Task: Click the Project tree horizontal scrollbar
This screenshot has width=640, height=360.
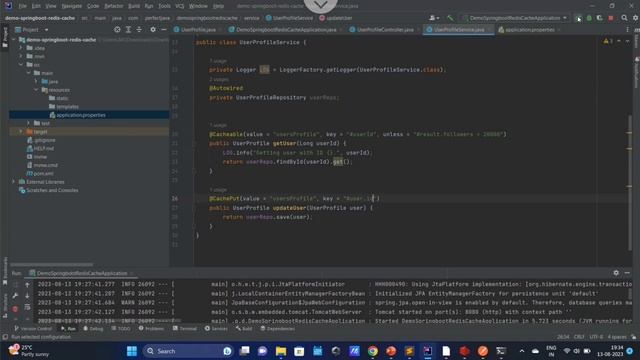Action: pyautogui.click(x=51, y=264)
